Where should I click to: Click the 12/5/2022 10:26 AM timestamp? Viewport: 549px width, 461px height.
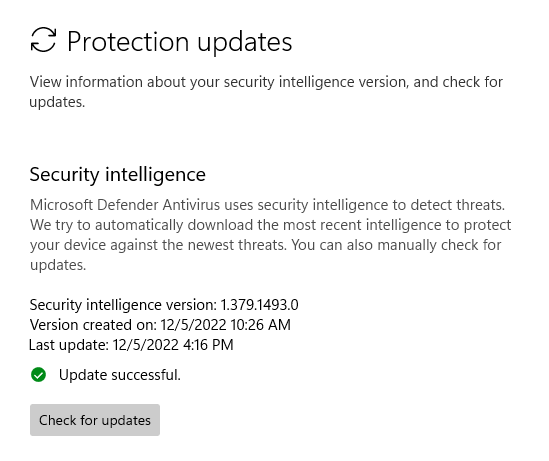click(x=225, y=324)
